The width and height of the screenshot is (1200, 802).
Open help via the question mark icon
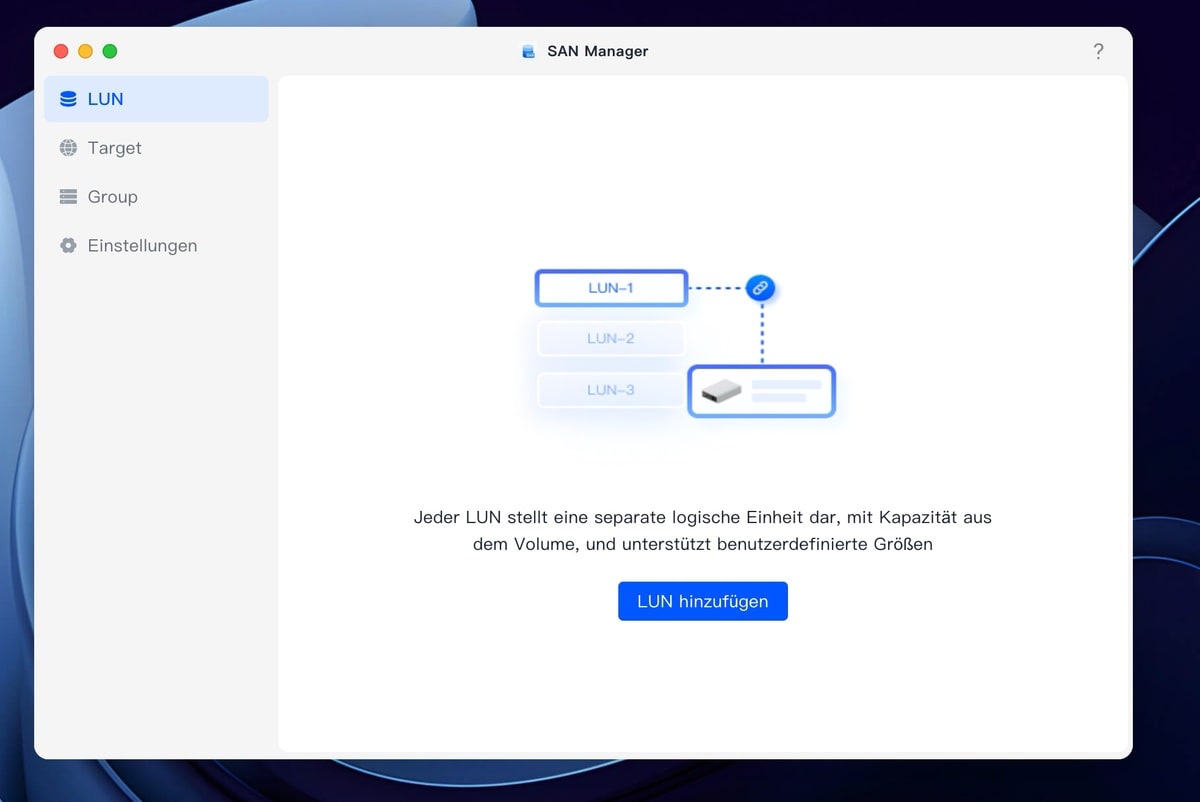point(1098,51)
